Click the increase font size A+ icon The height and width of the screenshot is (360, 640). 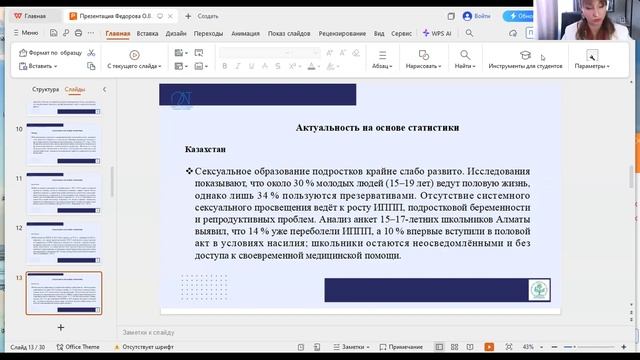(329, 53)
